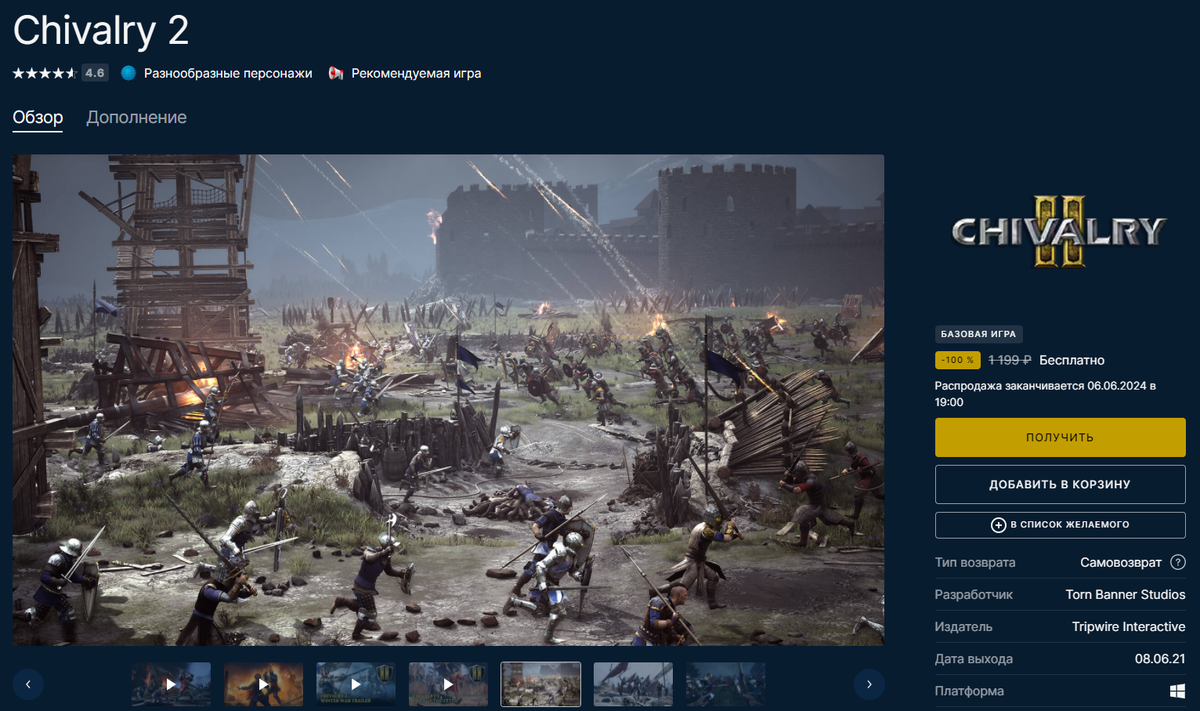Play the fourth video thumbnail in the carousel
This screenshot has width=1200, height=711.
448,685
